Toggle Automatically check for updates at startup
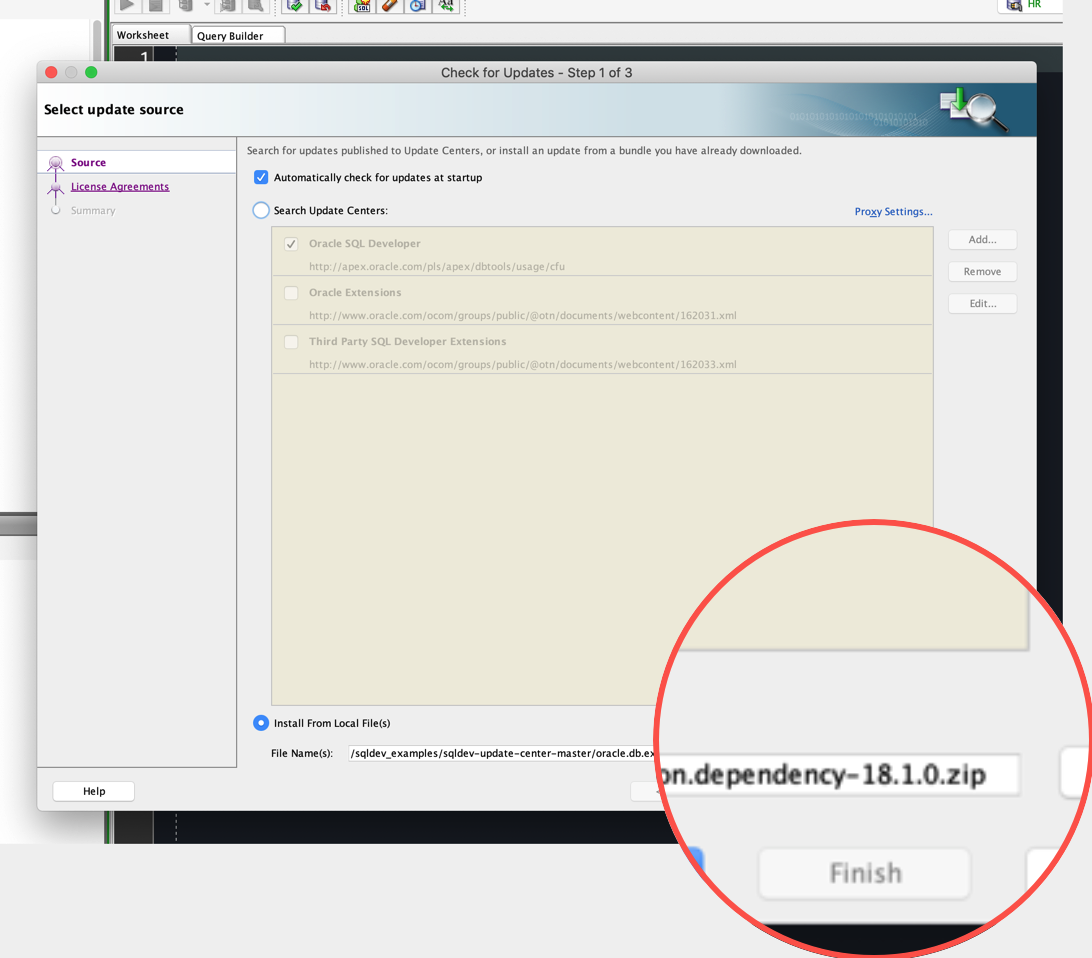Viewport: 1092px width, 958px height. click(x=261, y=178)
